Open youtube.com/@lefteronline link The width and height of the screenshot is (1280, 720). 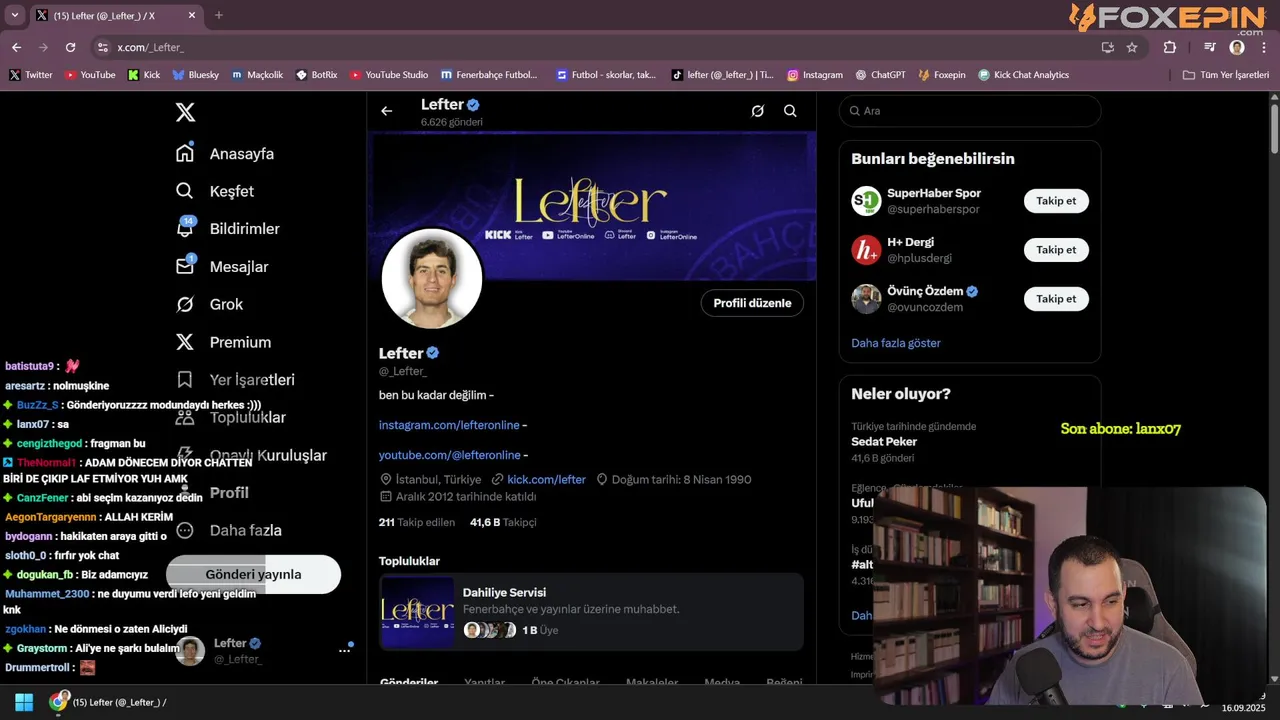(449, 455)
